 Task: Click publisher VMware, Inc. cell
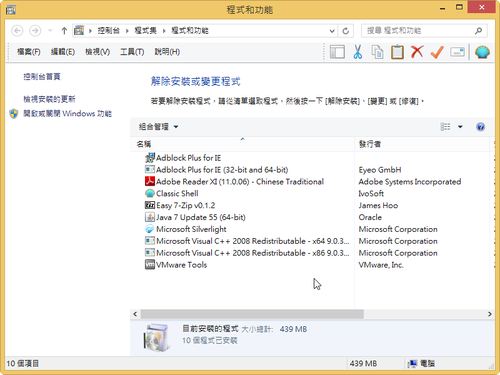click(381, 265)
